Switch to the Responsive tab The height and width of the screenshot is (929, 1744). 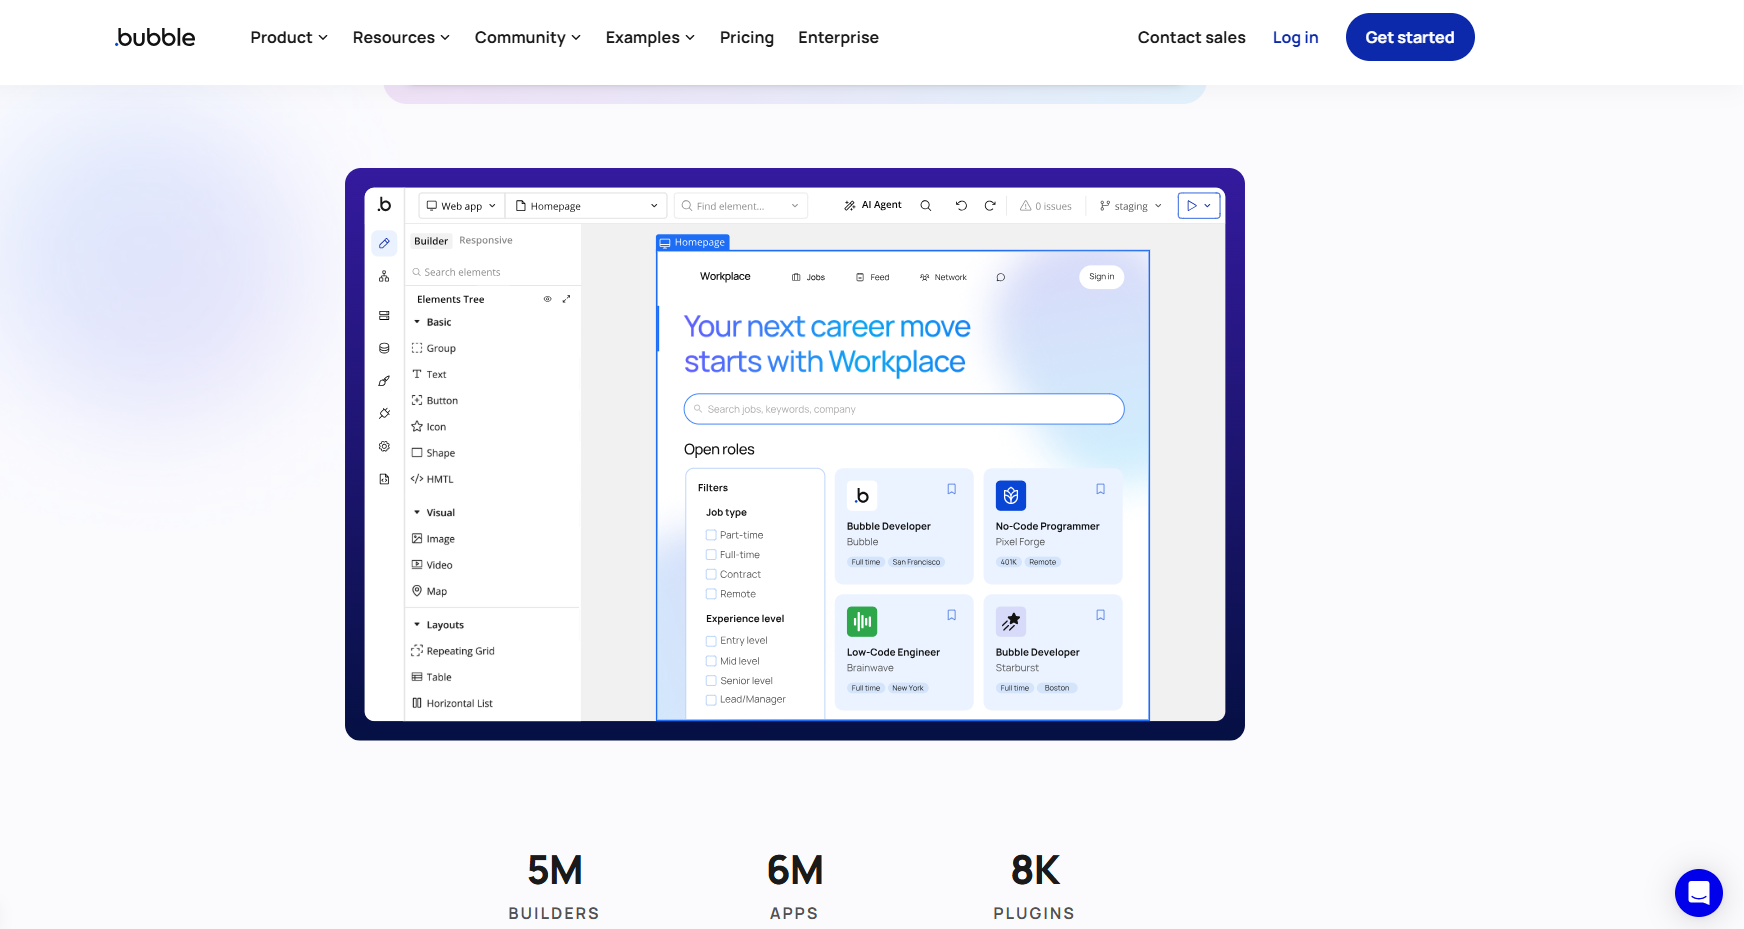485,241
